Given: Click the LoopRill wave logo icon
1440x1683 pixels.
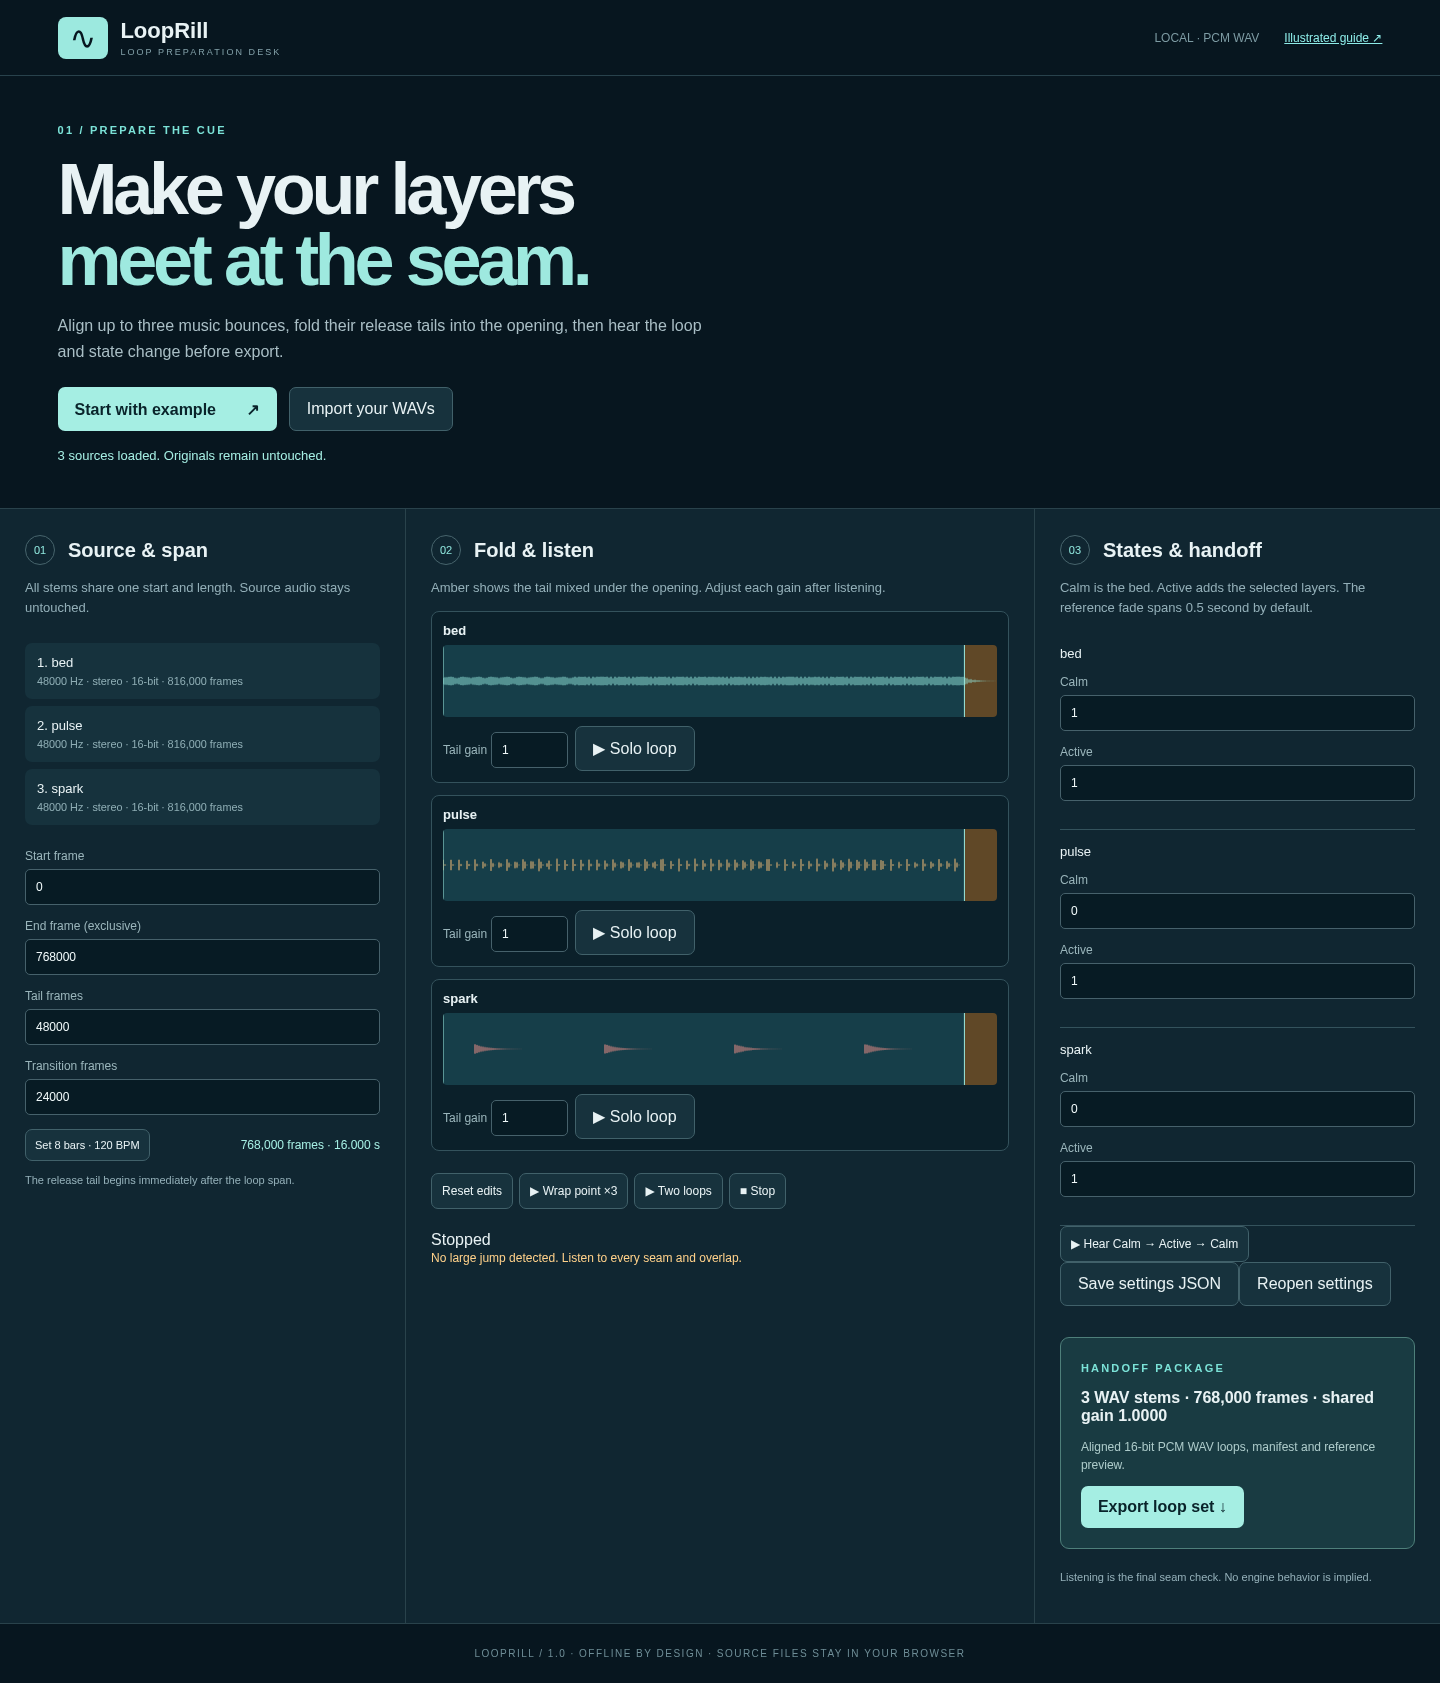Looking at the screenshot, I should 83,38.
